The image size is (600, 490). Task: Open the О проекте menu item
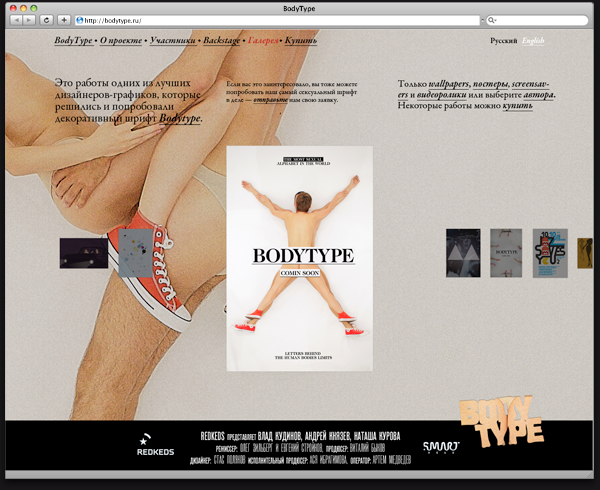[121, 40]
